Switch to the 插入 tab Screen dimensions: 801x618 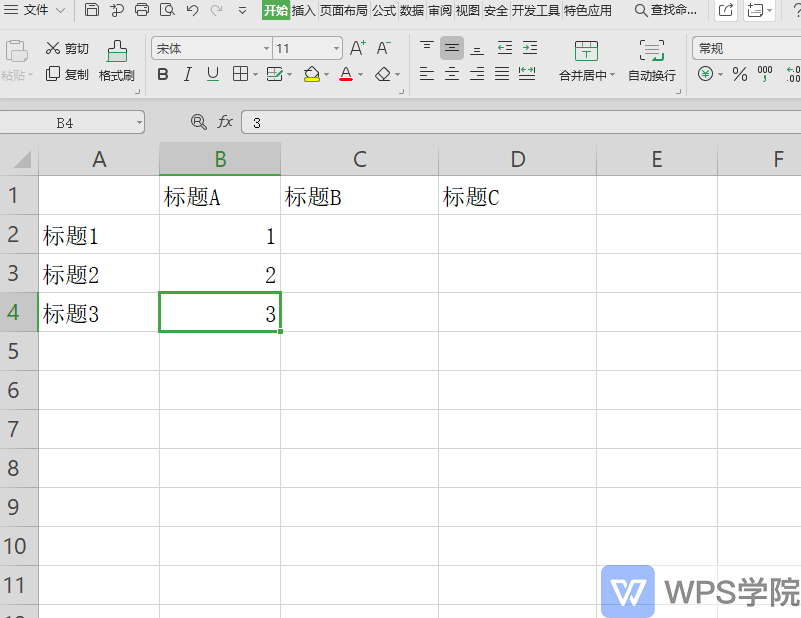[304, 10]
